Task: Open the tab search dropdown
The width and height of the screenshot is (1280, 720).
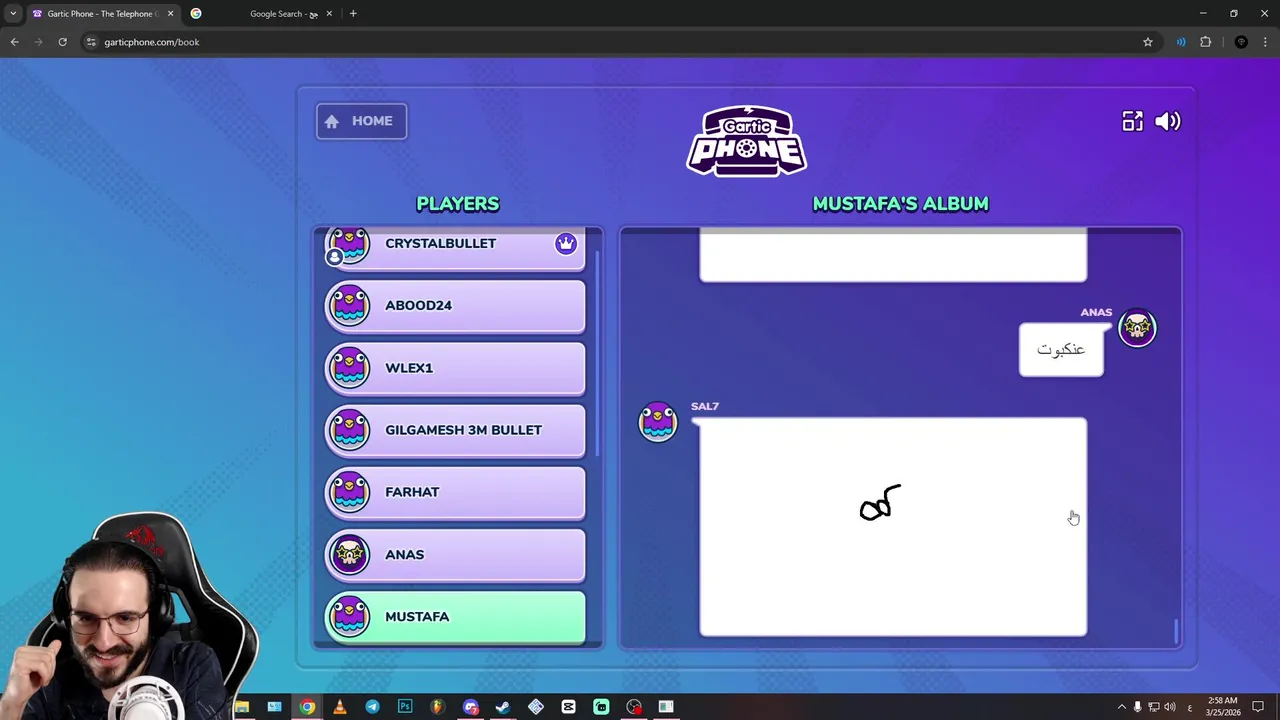Action: click(x=12, y=14)
